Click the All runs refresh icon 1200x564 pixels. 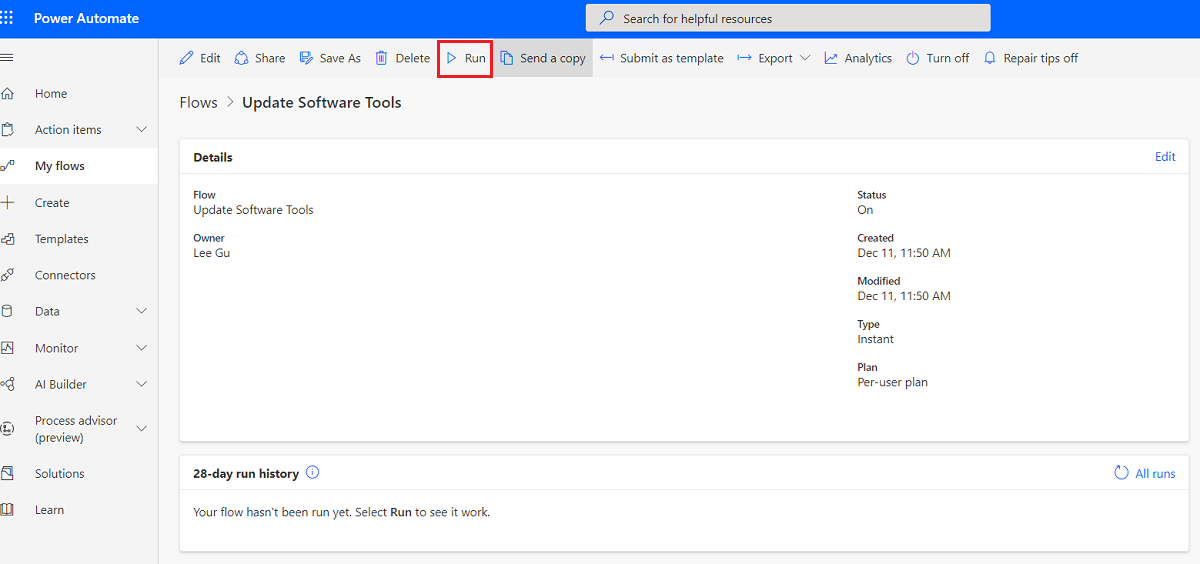click(1121, 473)
